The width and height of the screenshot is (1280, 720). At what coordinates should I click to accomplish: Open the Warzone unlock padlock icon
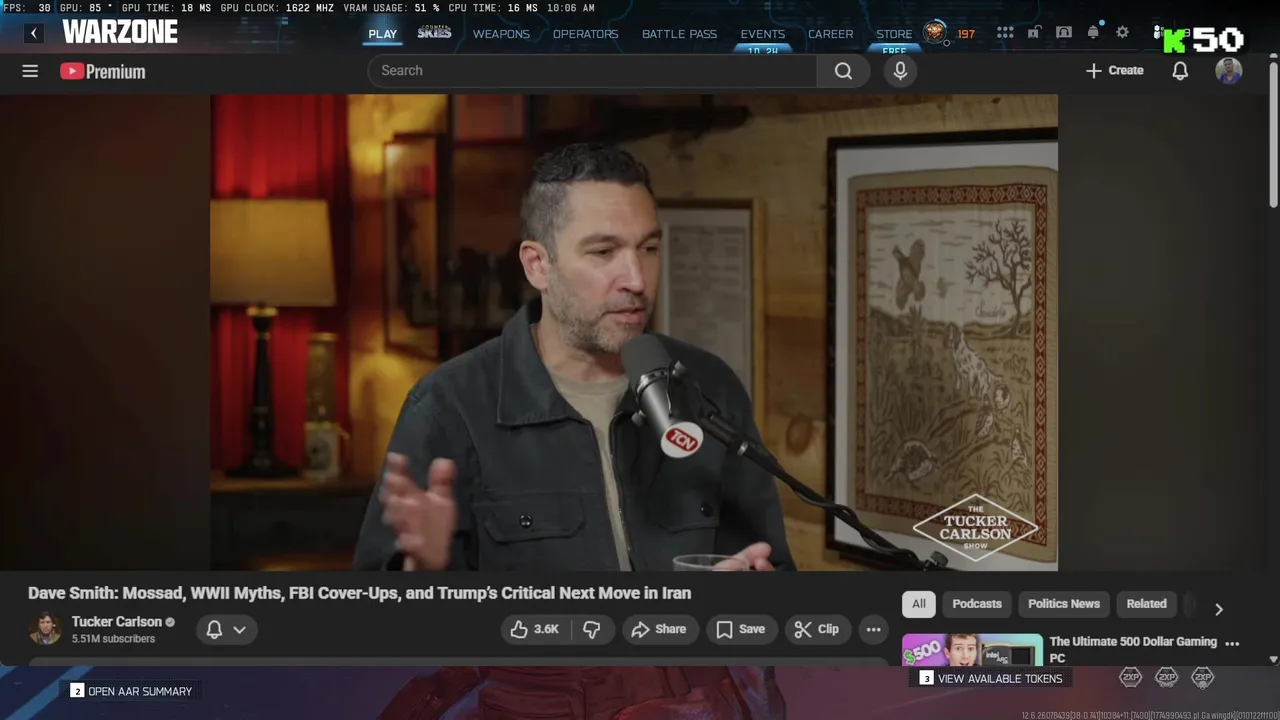(1034, 32)
